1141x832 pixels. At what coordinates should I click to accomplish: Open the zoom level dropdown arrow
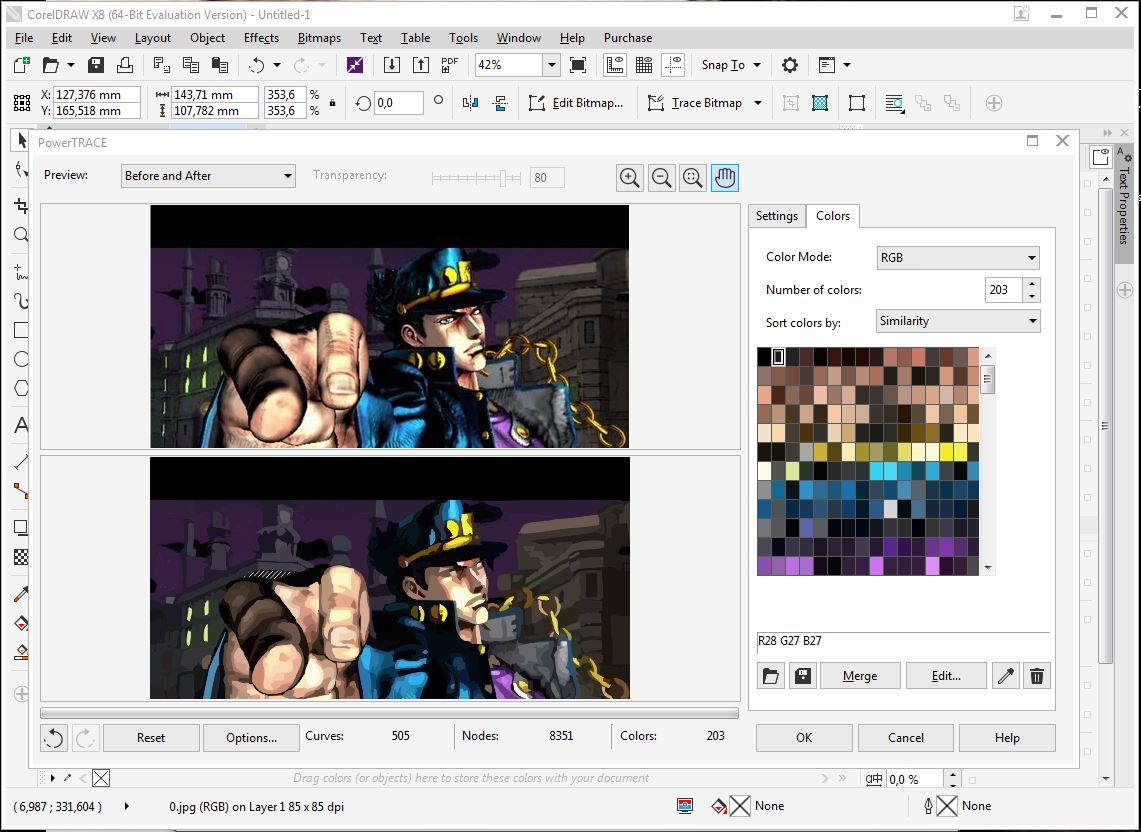pyautogui.click(x=552, y=65)
